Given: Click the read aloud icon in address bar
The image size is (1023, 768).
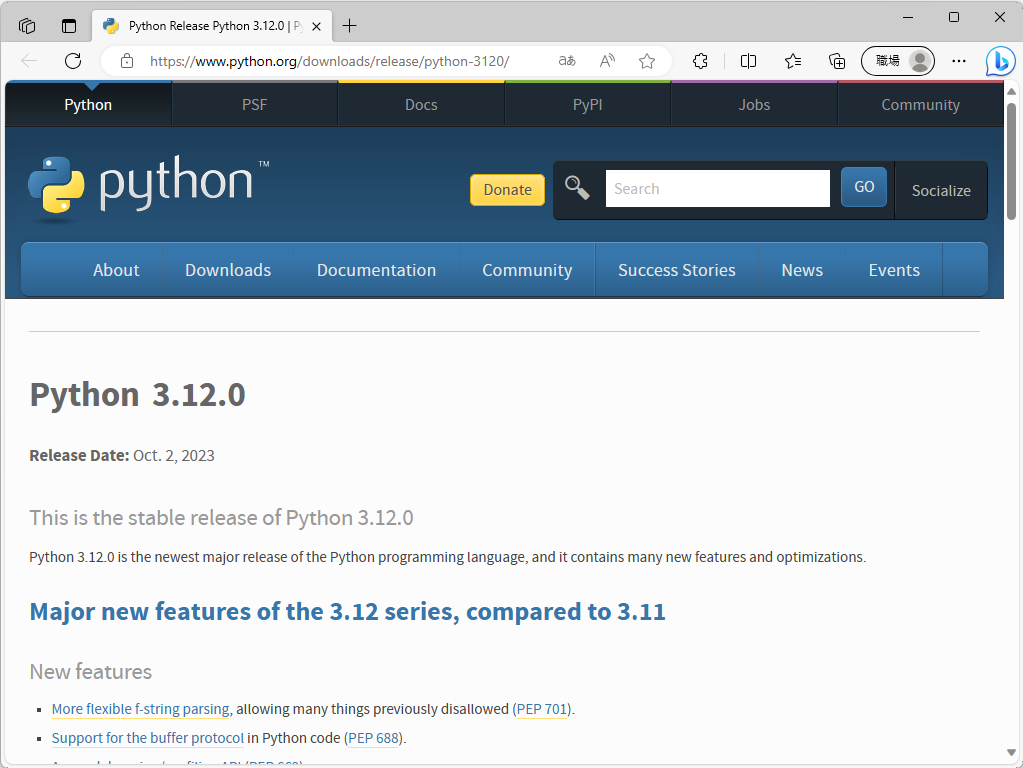Looking at the screenshot, I should 606,60.
